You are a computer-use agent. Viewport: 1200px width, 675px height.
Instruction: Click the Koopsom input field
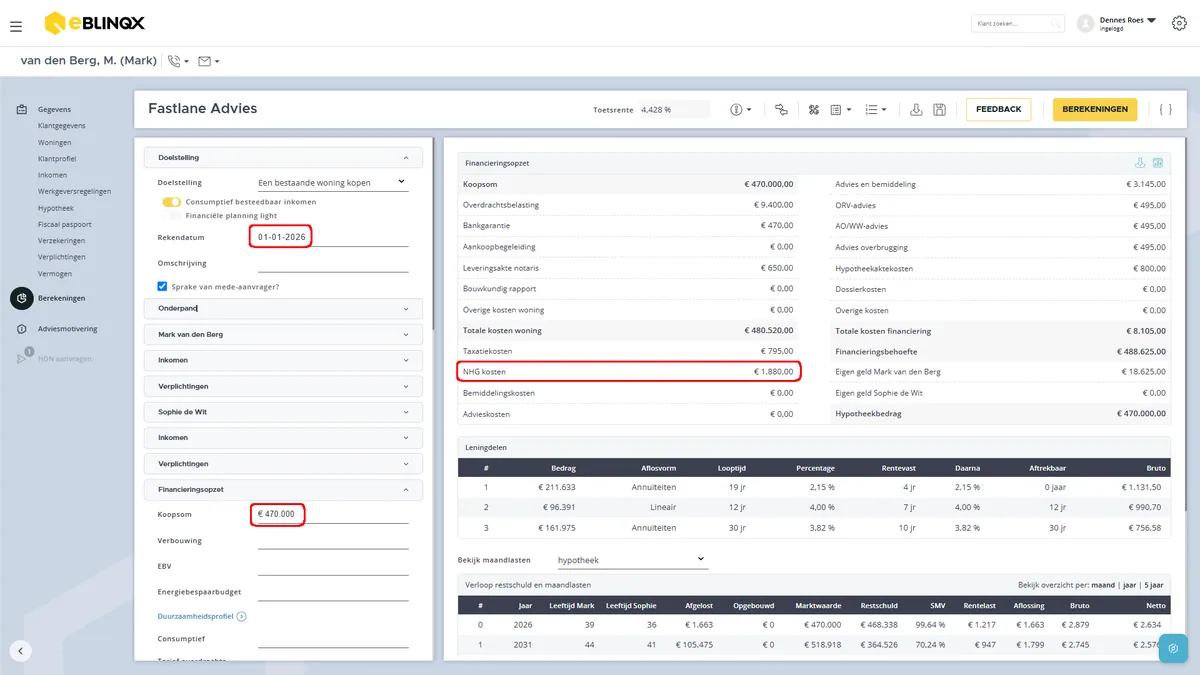point(332,514)
